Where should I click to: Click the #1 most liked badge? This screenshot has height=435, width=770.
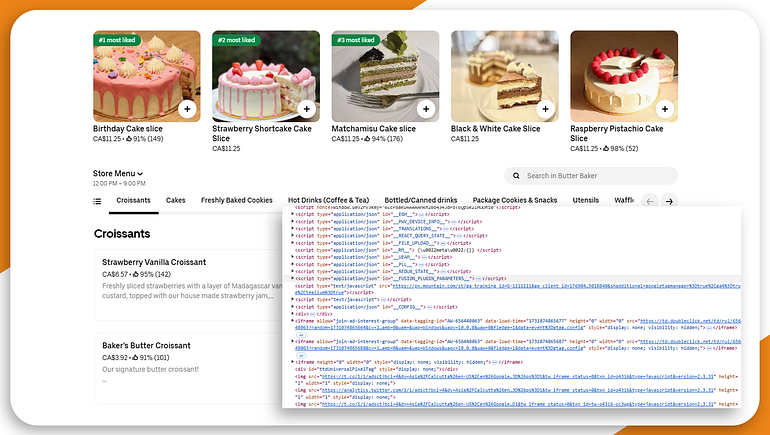[117, 40]
